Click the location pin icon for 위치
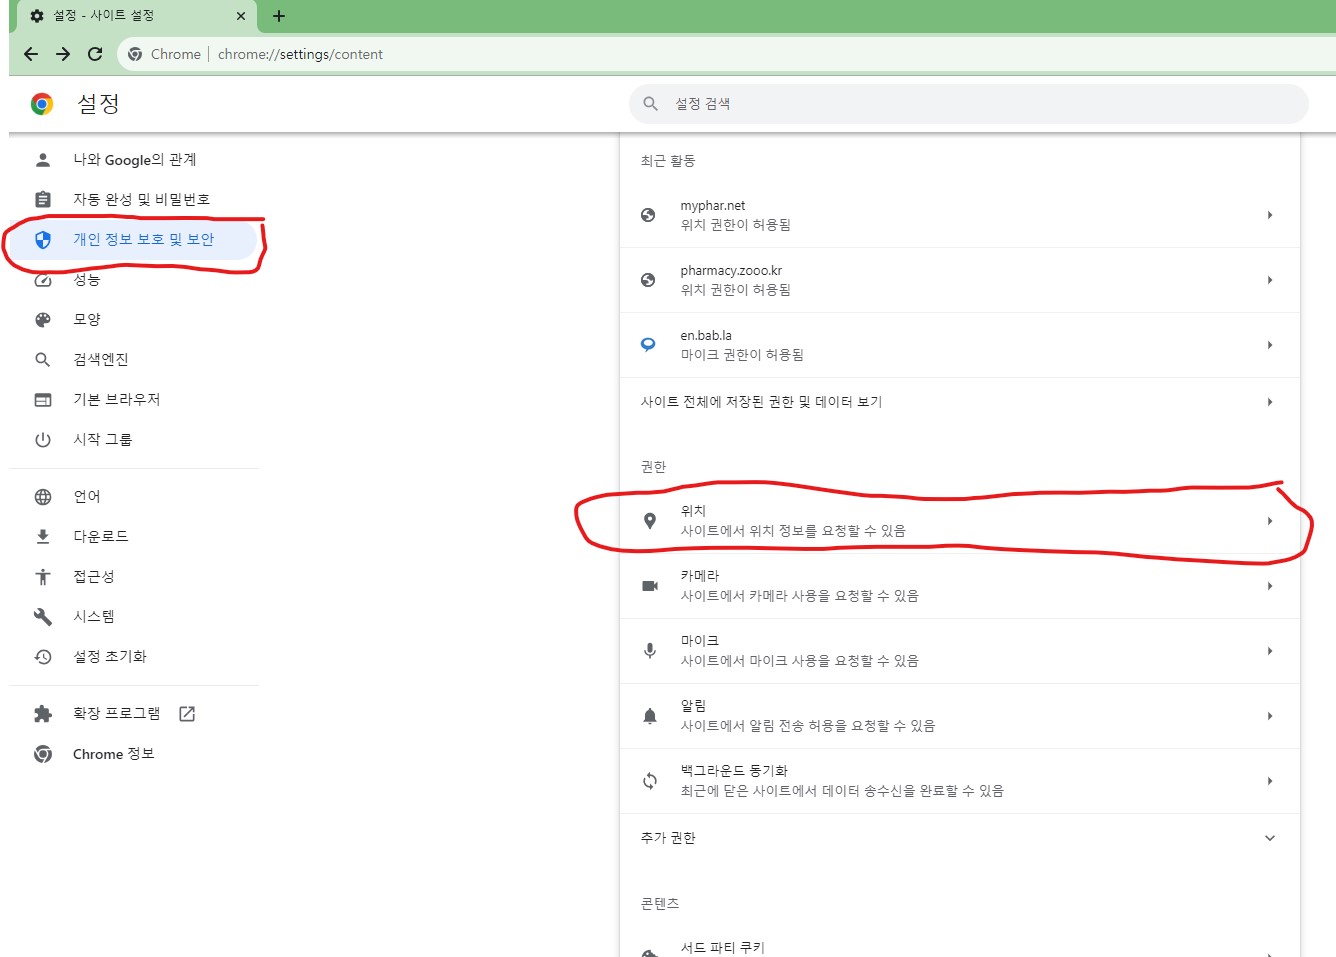Image resolution: width=1336 pixels, height=957 pixels. [x=650, y=521]
